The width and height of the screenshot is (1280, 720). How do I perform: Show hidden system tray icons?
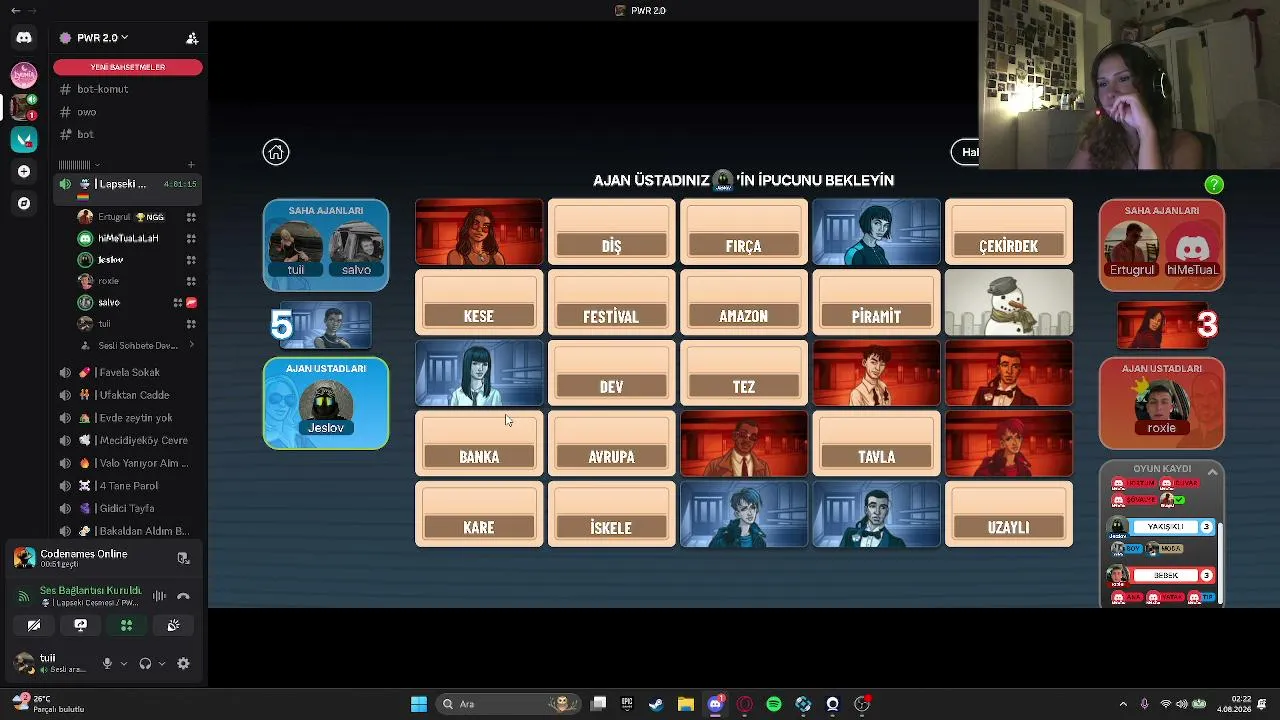click(1123, 704)
